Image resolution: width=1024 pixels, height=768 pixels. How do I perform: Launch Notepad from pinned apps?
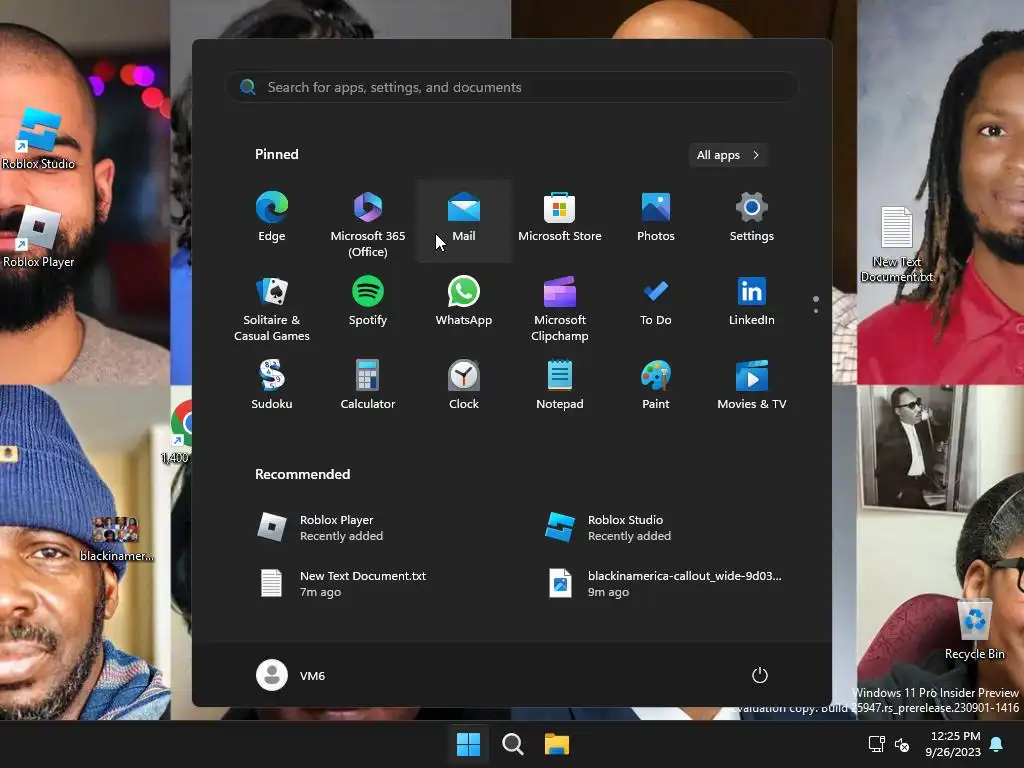point(560,385)
